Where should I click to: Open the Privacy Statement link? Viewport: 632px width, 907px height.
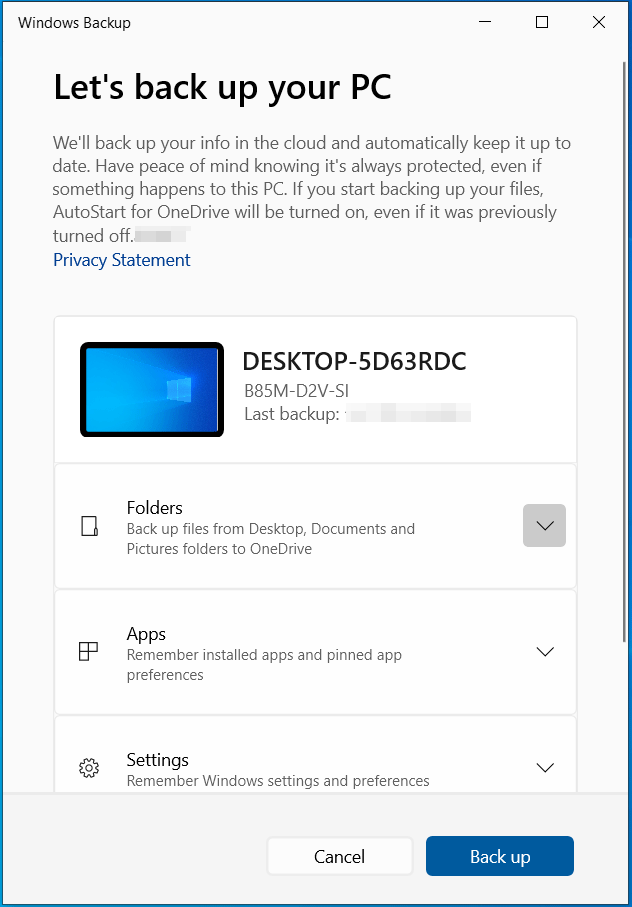pos(121,260)
